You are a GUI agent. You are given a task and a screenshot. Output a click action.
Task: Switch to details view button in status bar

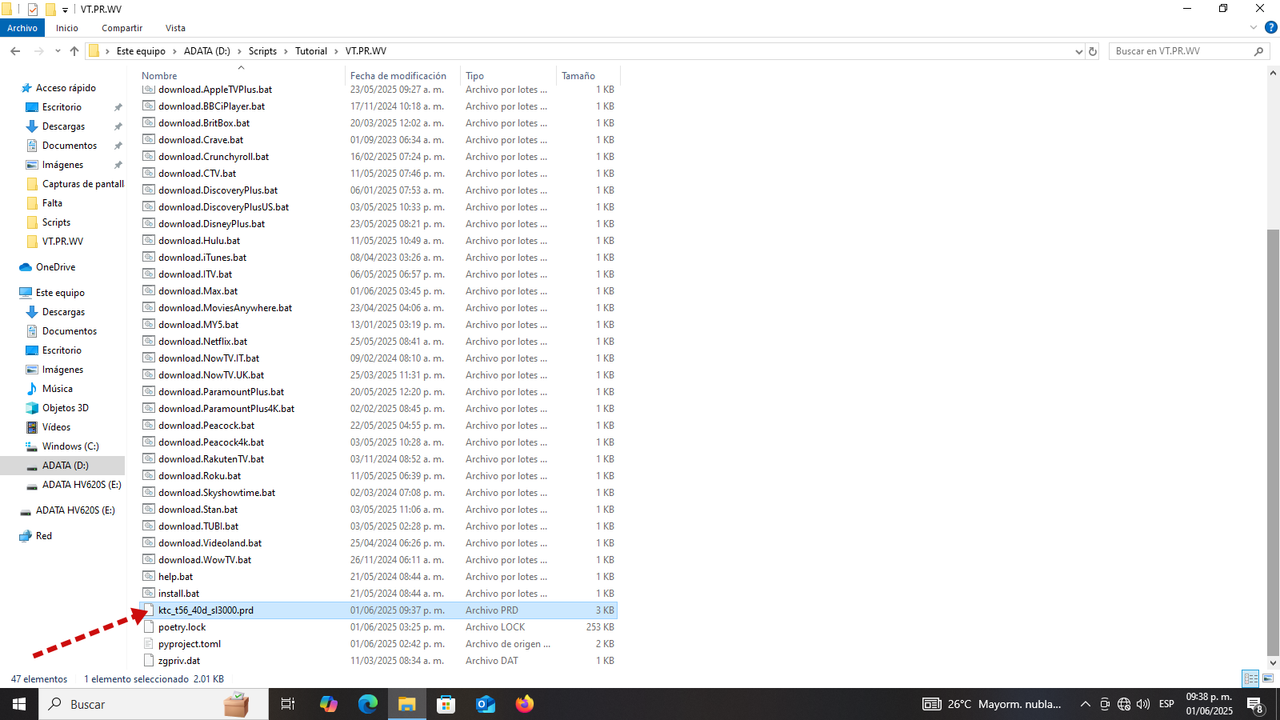point(1250,678)
